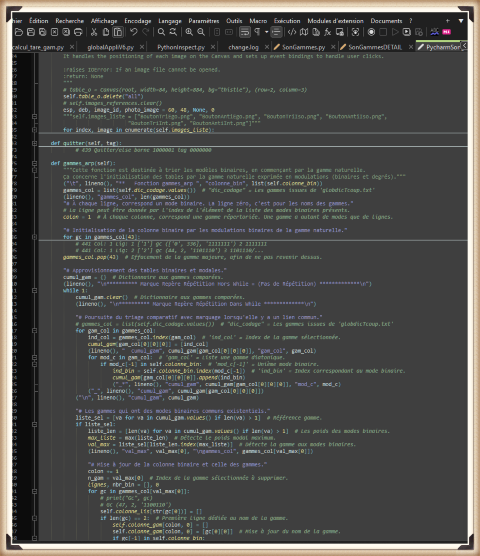Toggle the Function List panel
Image resolution: width=480 pixels, height=556 pixels.
328,32
